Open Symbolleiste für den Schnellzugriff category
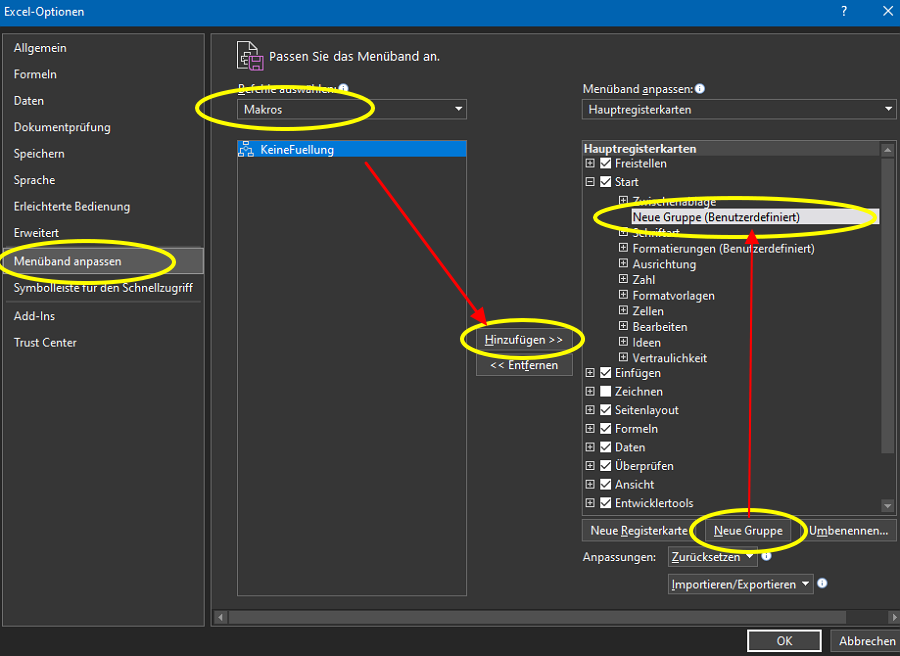Screen dimensions: 900x656 click(x=103, y=288)
